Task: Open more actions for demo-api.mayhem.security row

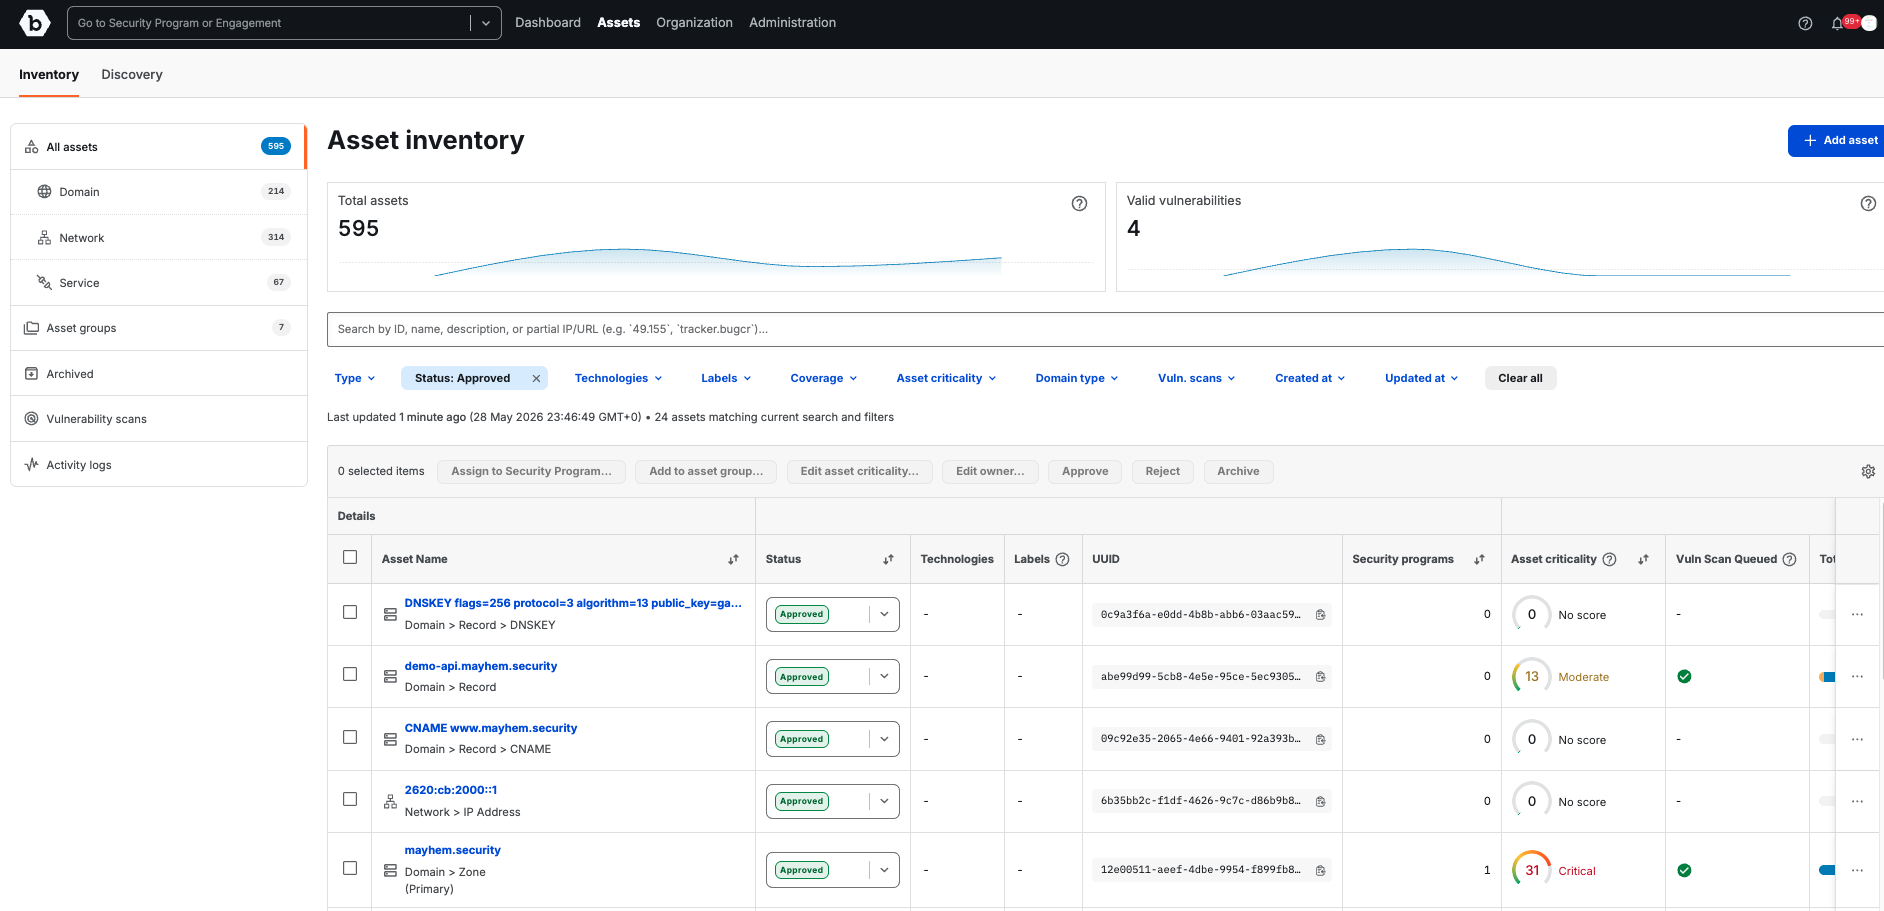Action: click(1857, 676)
